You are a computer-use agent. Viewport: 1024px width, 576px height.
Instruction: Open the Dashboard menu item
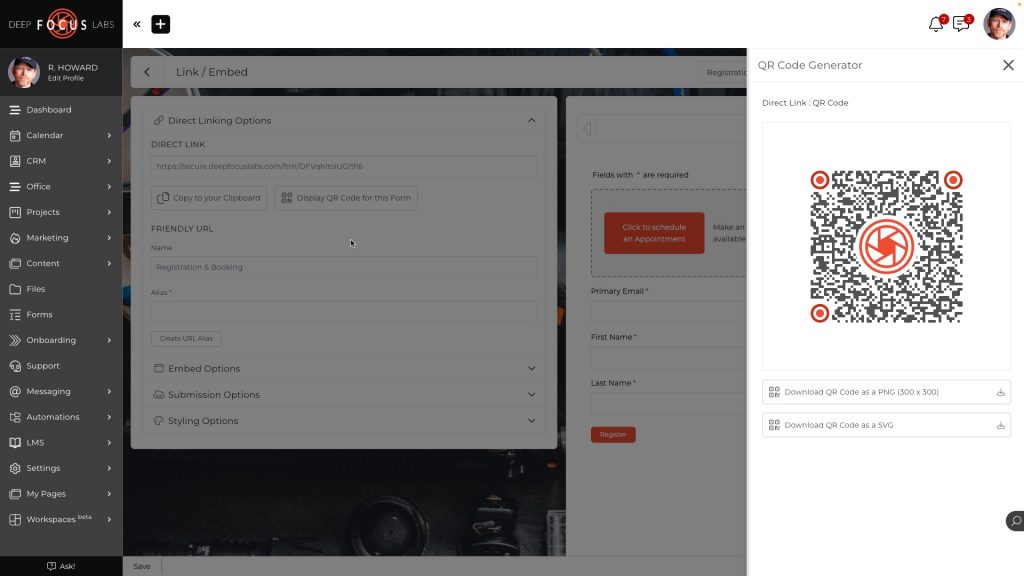tap(49, 110)
